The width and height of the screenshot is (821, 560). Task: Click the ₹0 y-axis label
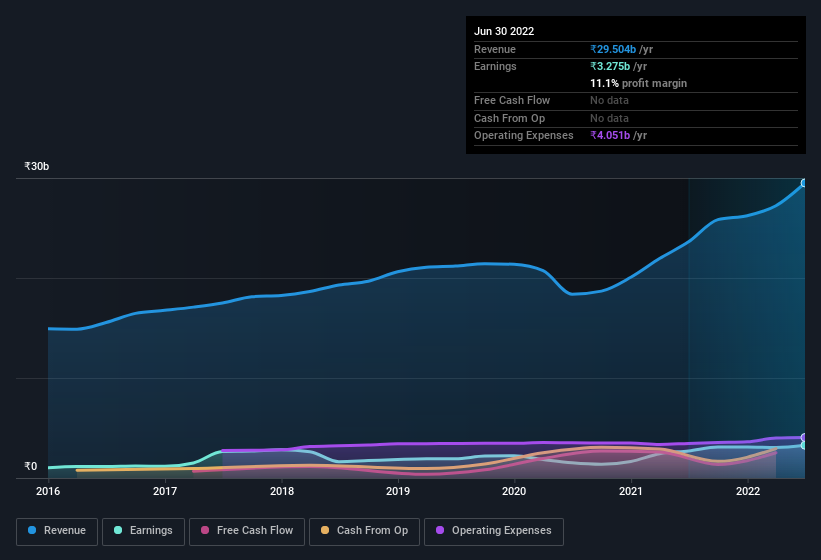pos(31,466)
